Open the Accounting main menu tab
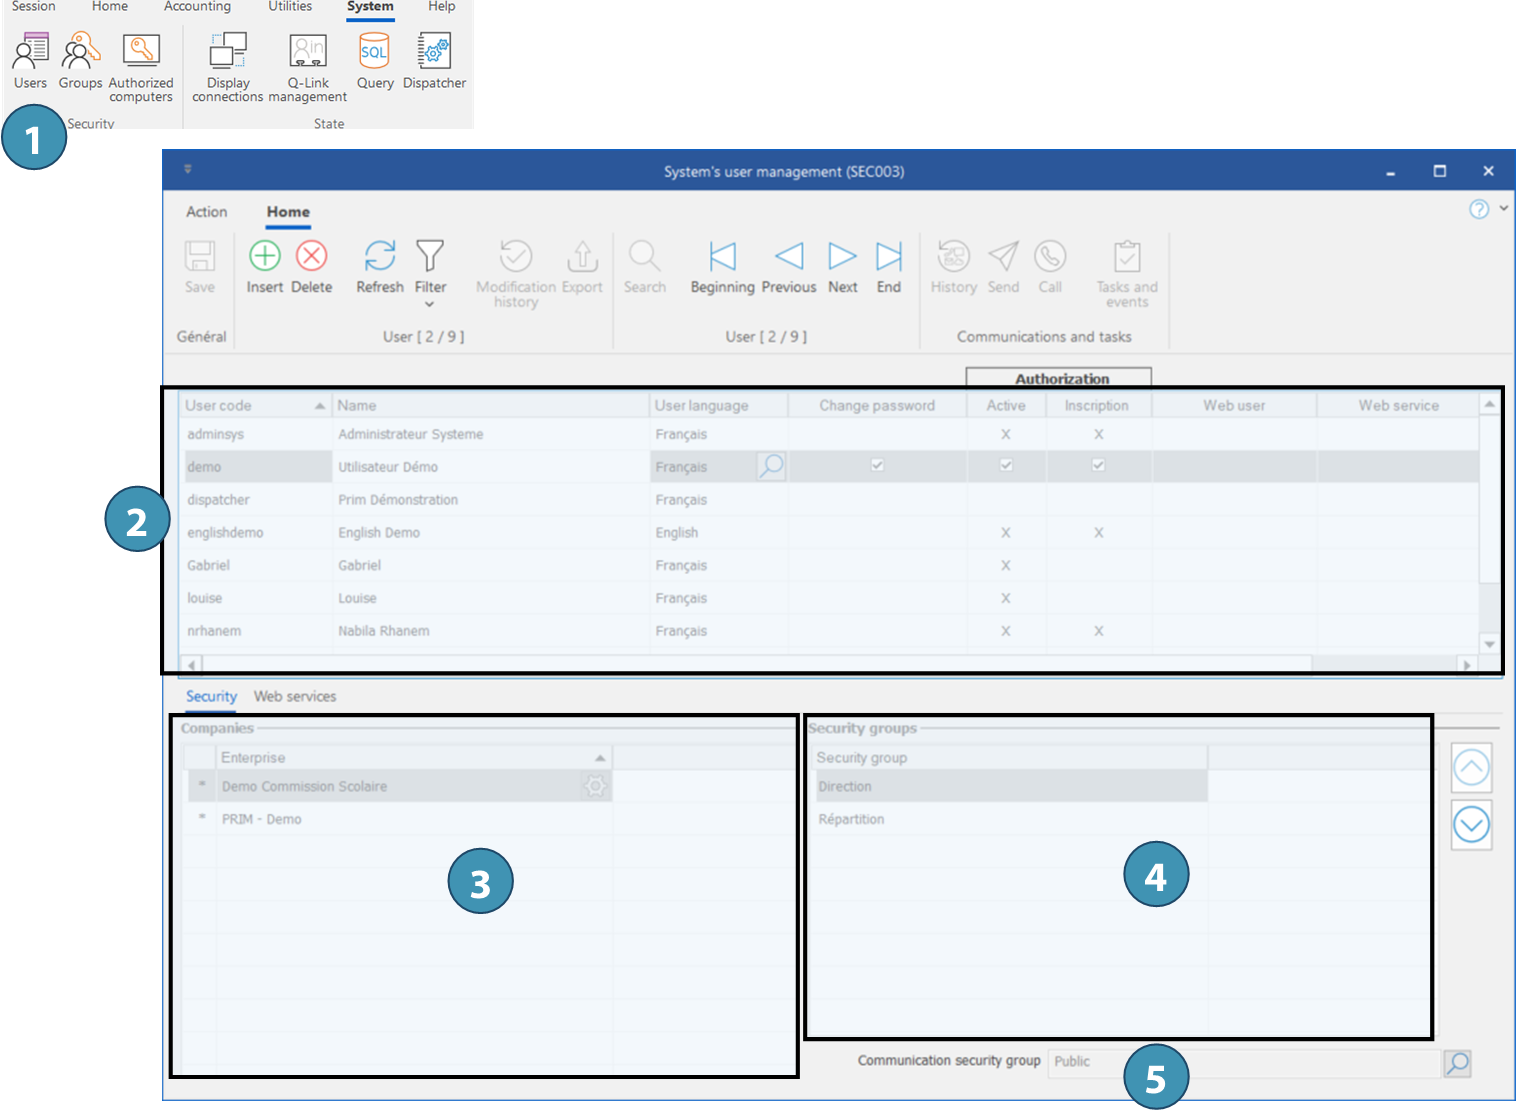This screenshot has height=1110, width=1516. pyautogui.click(x=197, y=7)
